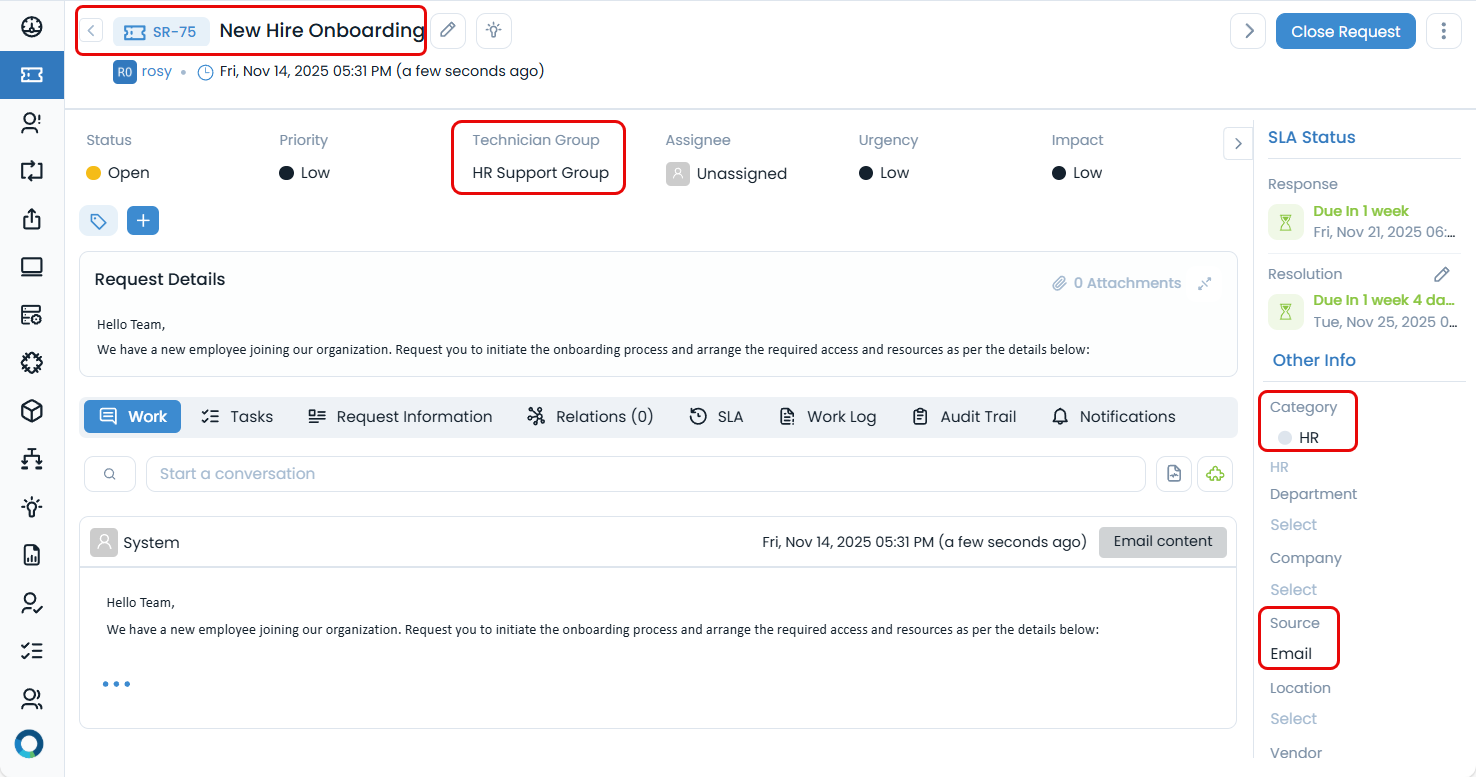1476x777 pixels.
Task: Change the Category field showing HR
Action: (x=1299, y=438)
